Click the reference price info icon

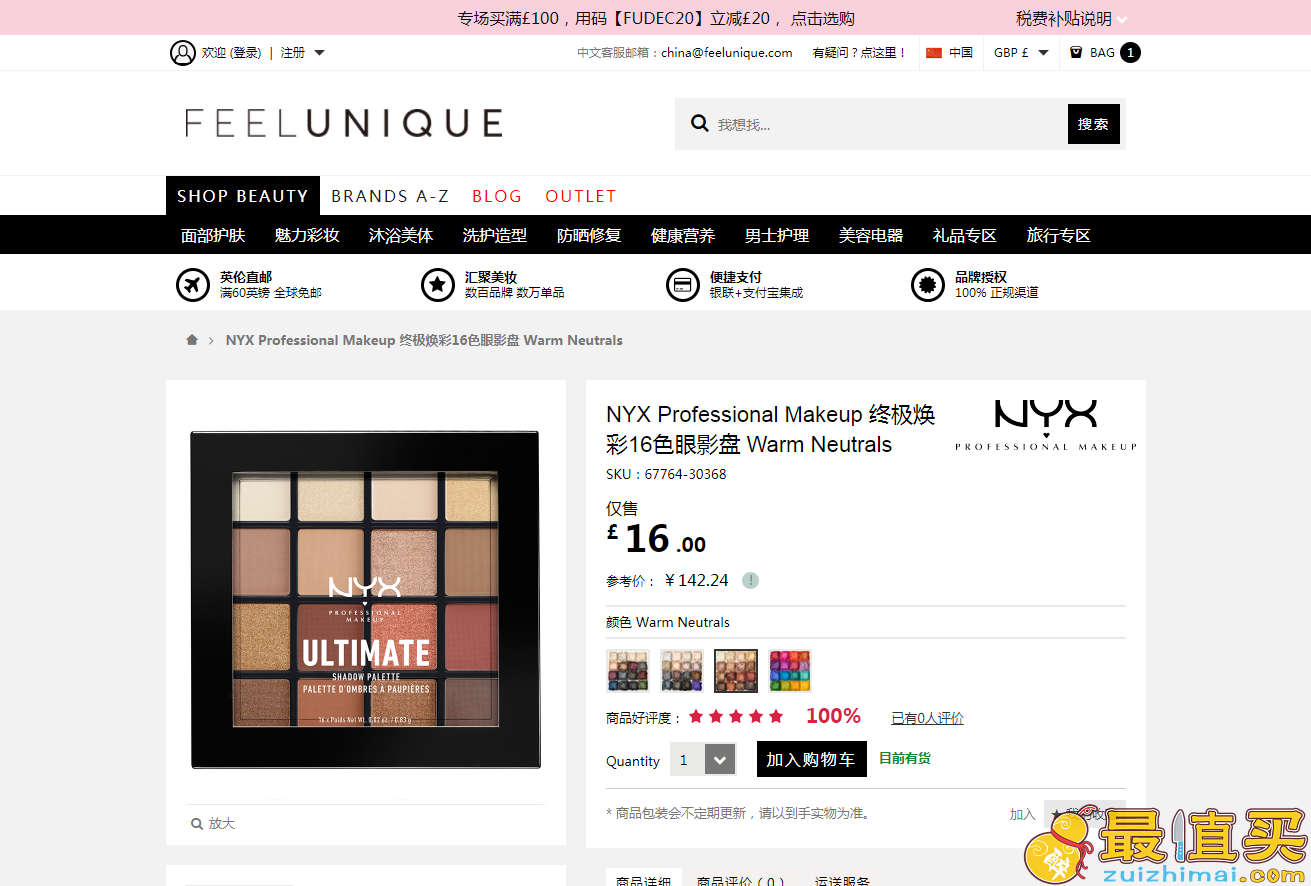click(x=750, y=580)
